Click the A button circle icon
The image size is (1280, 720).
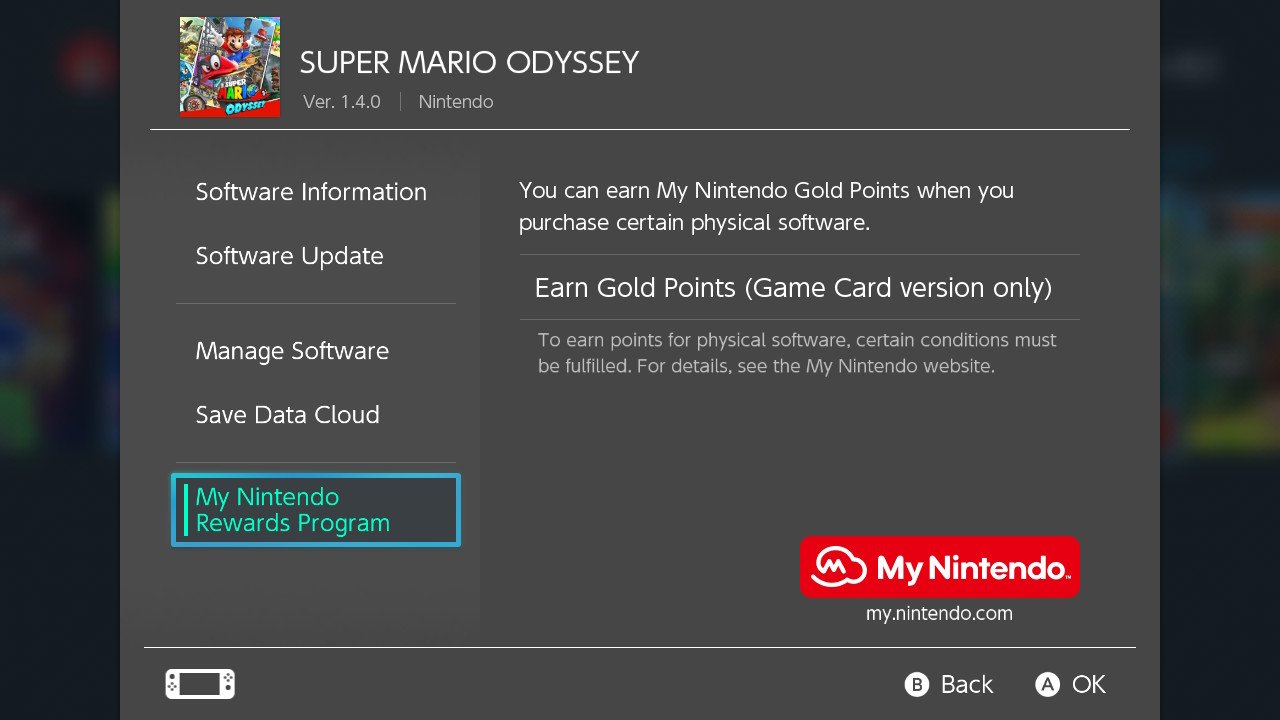point(1047,684)
